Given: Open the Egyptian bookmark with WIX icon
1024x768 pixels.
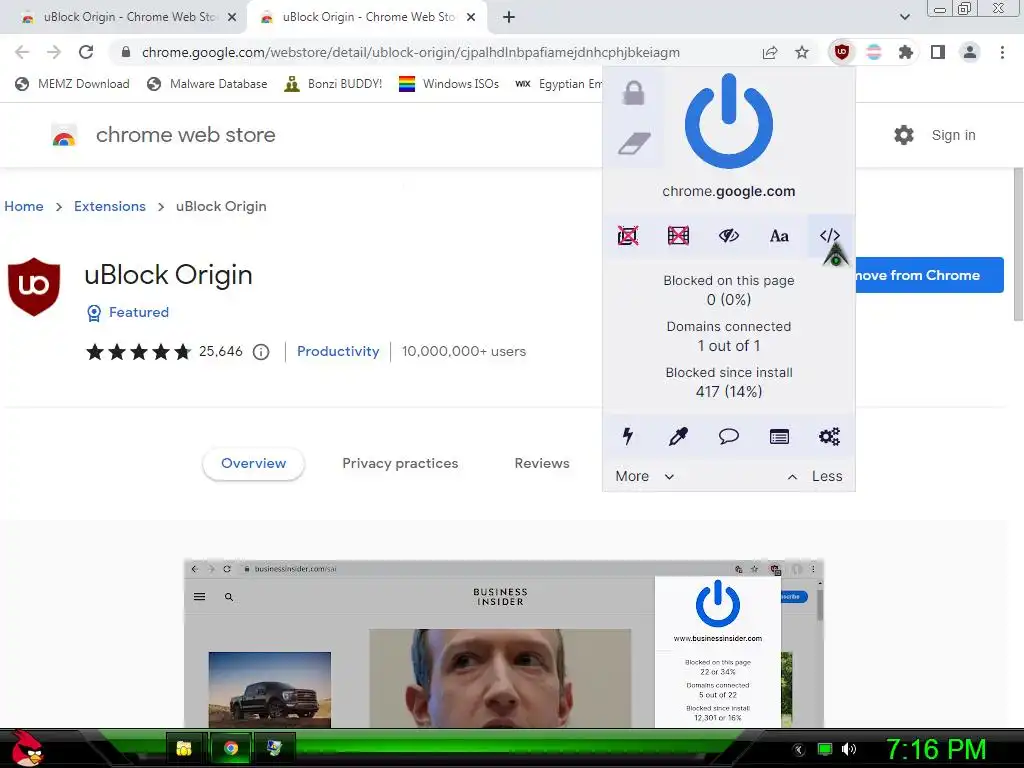Looking at the screenshot, I should point(558,84).
